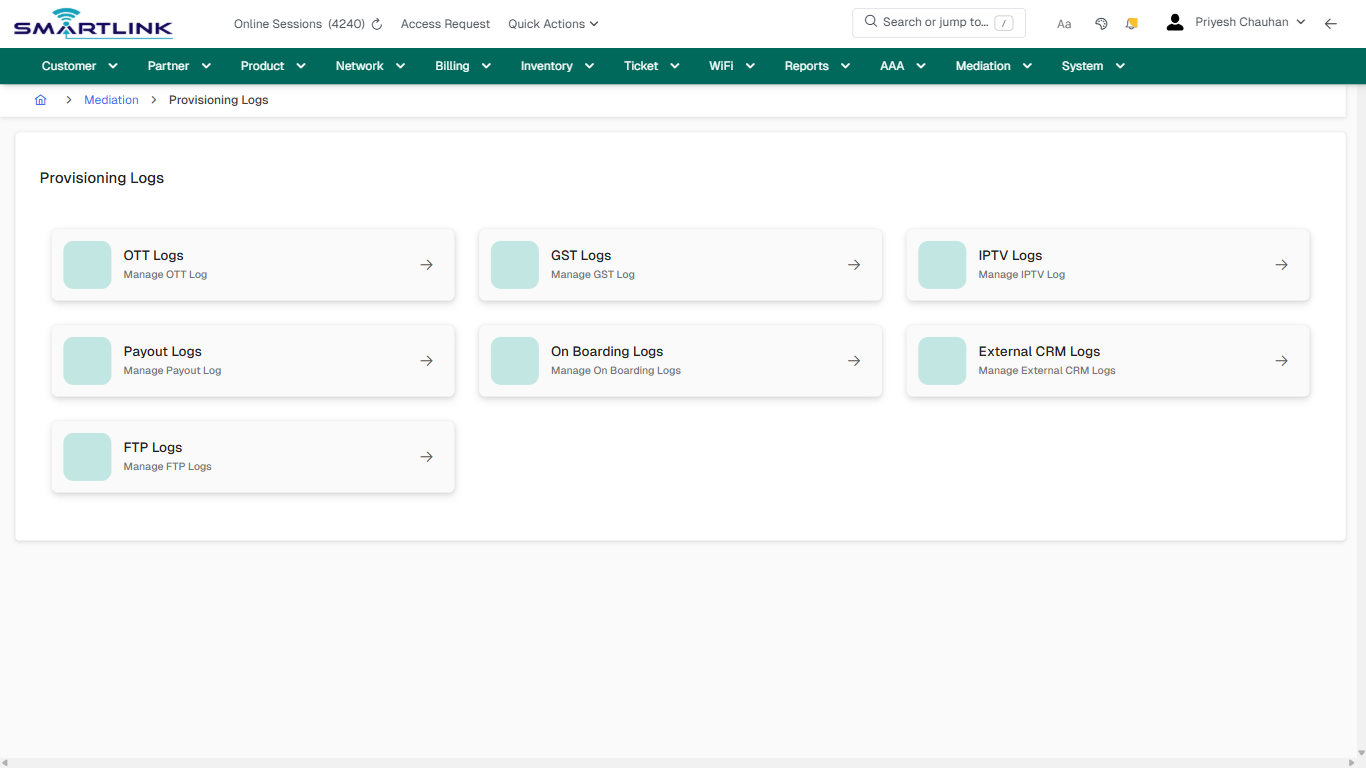This screenshot has height=768, width=1366.
Task: Click the home icon in breadcrumb
Action: pyautogui.click(x=40, y=100)
